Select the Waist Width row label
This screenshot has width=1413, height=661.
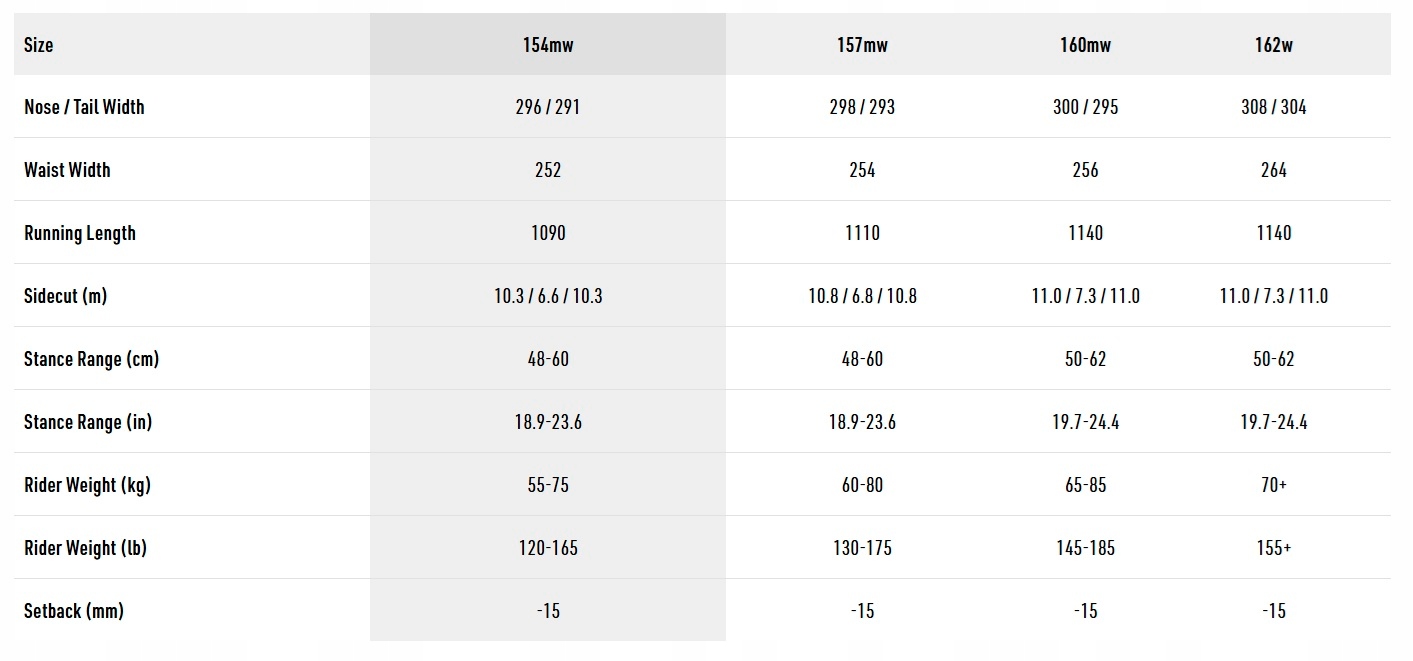[x=67, y=170]
